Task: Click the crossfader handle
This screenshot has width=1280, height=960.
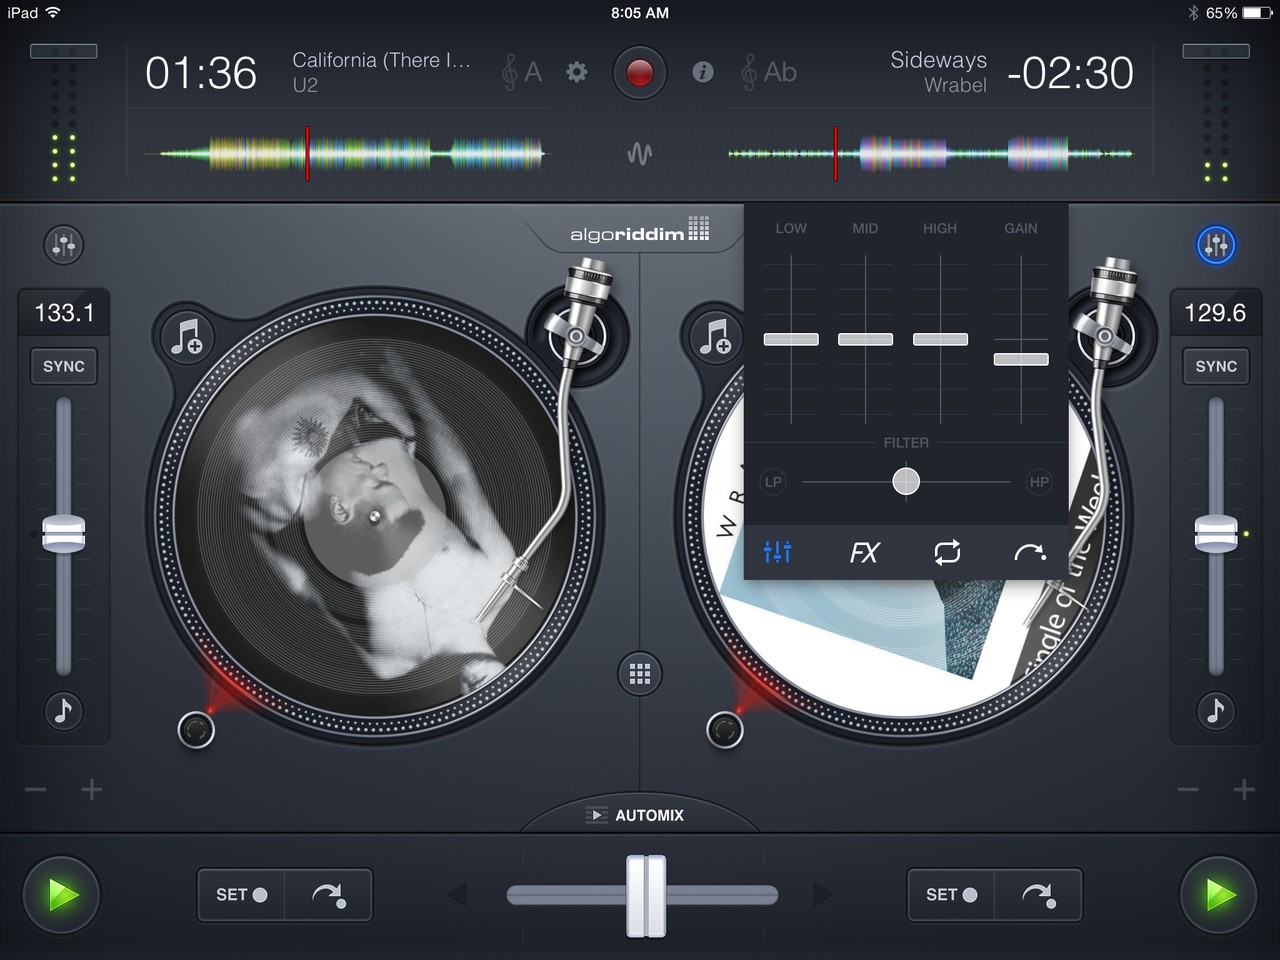Action: [x=646, y=895]
